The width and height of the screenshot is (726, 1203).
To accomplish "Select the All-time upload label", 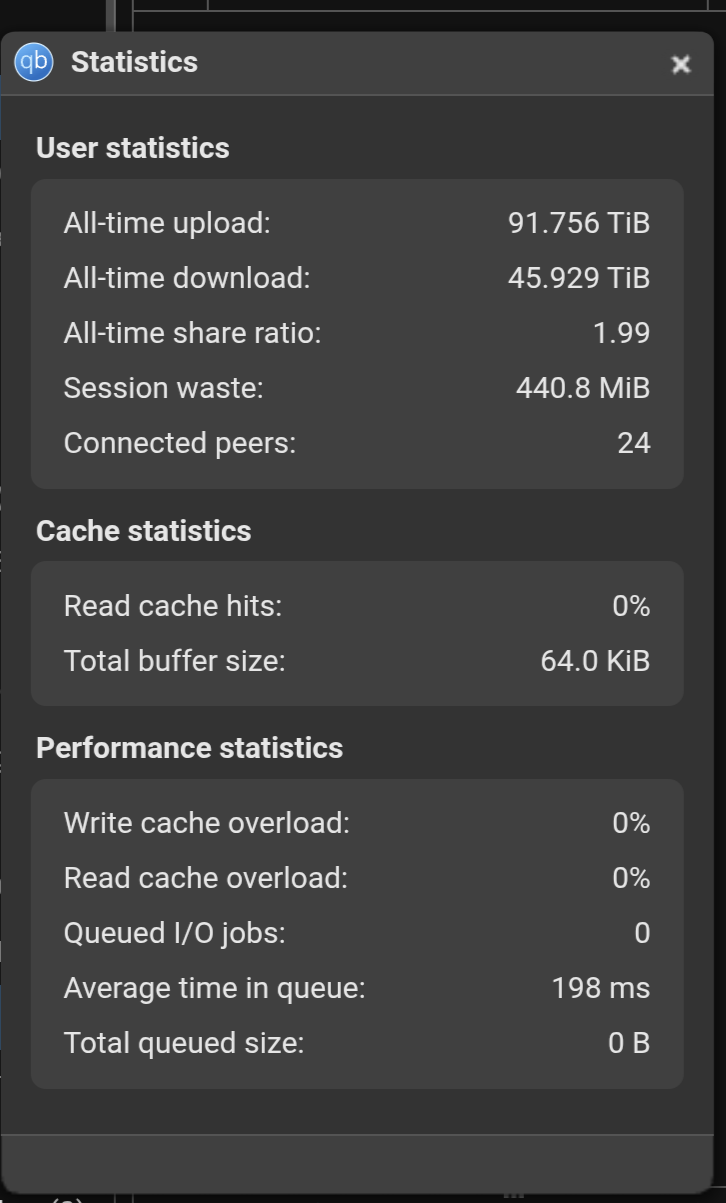I will (167, 223).
